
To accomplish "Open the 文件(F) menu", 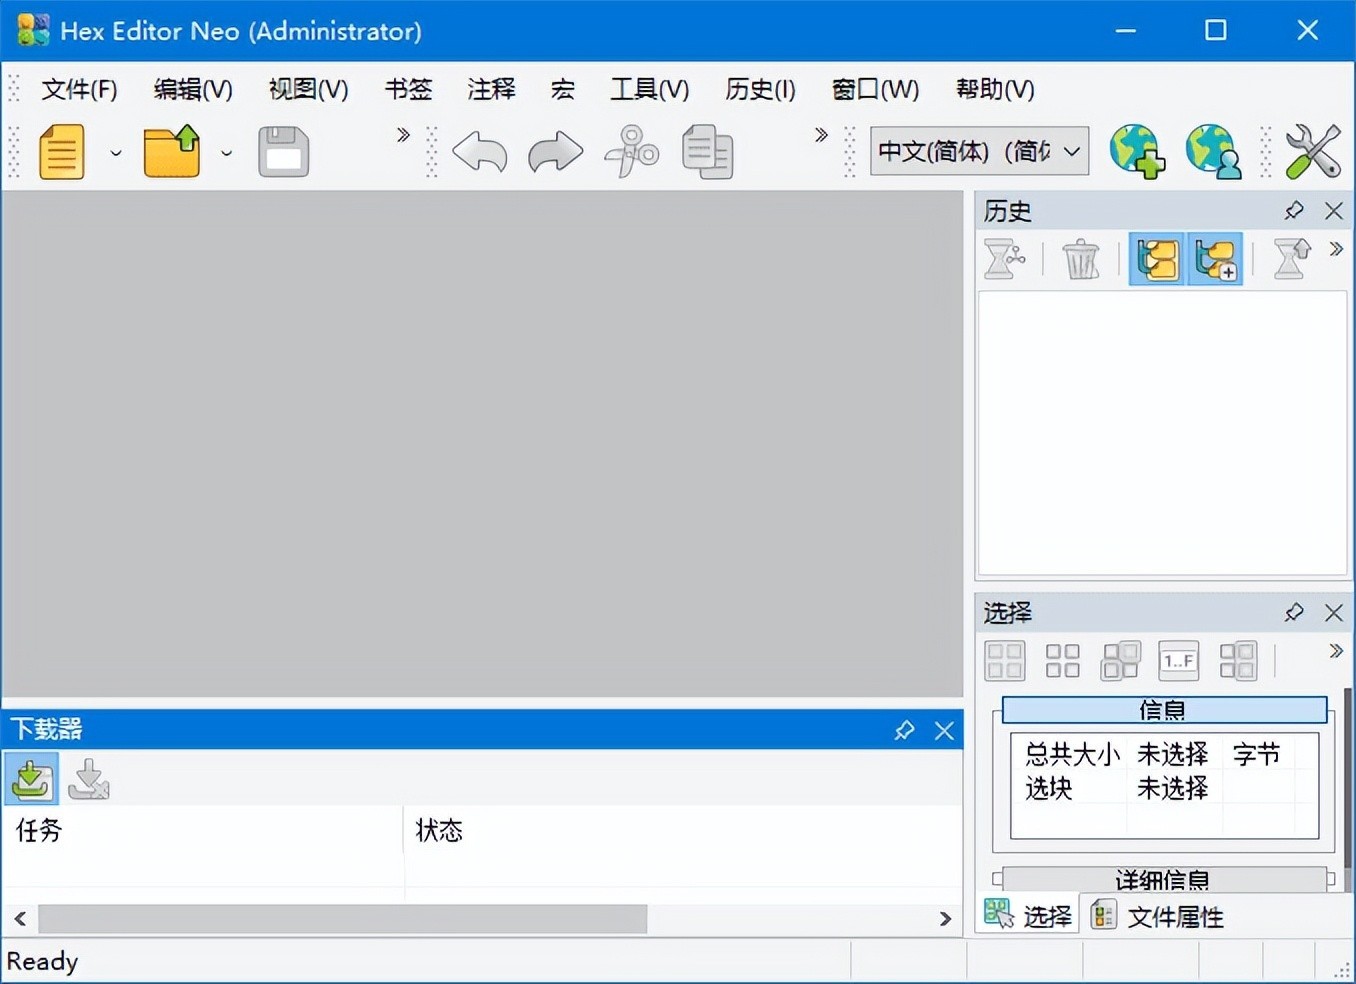I will 79,90.
